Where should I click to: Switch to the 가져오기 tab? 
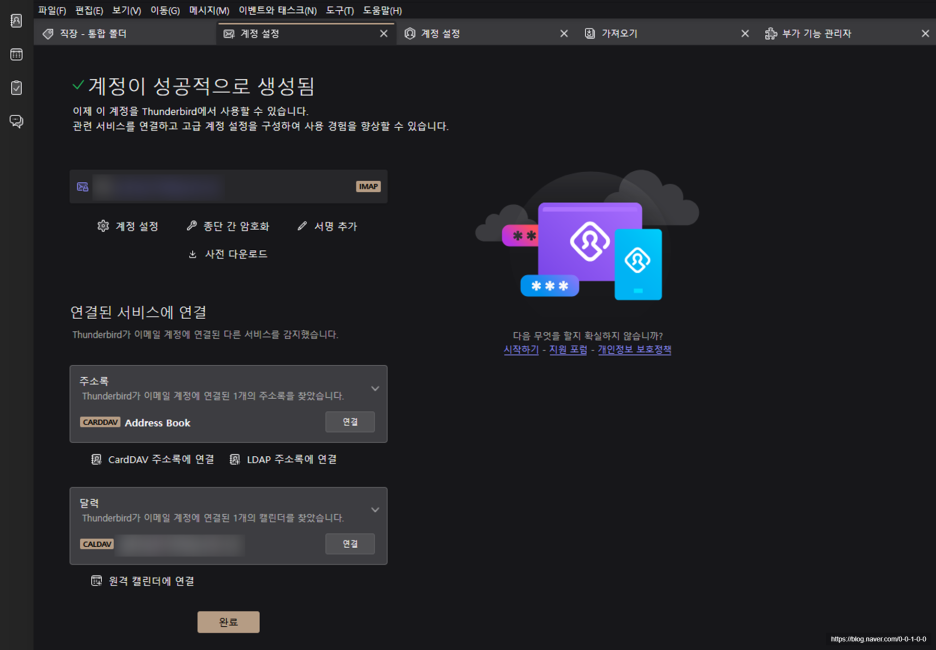click(x=666, y=33)
